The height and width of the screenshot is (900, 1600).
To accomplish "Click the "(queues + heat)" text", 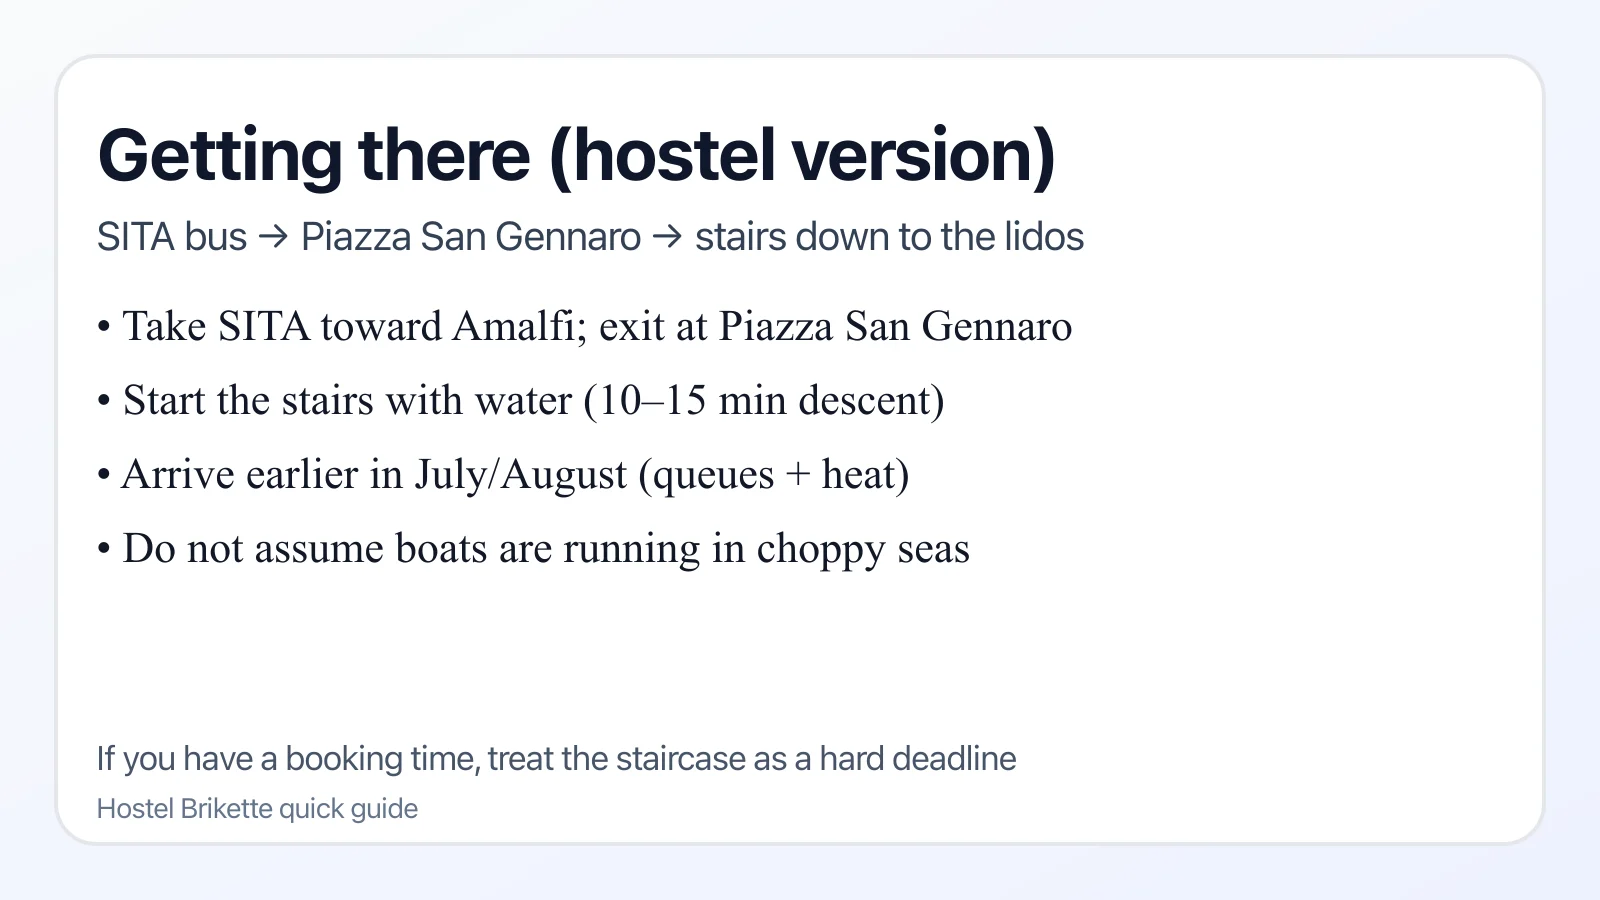I will pyautogui.click(x=774, y=475).
